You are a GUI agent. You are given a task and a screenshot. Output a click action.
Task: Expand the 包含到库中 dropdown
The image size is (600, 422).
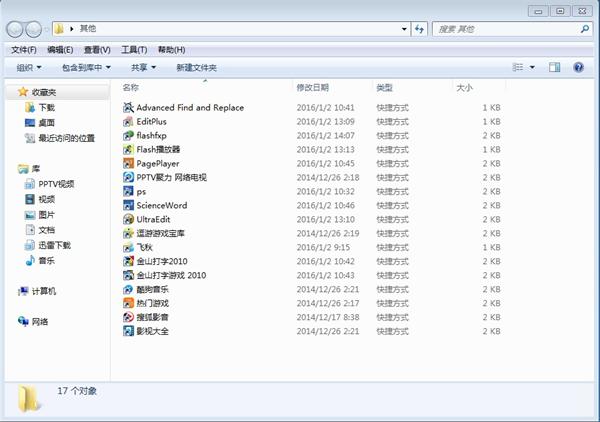coord(86,67)
